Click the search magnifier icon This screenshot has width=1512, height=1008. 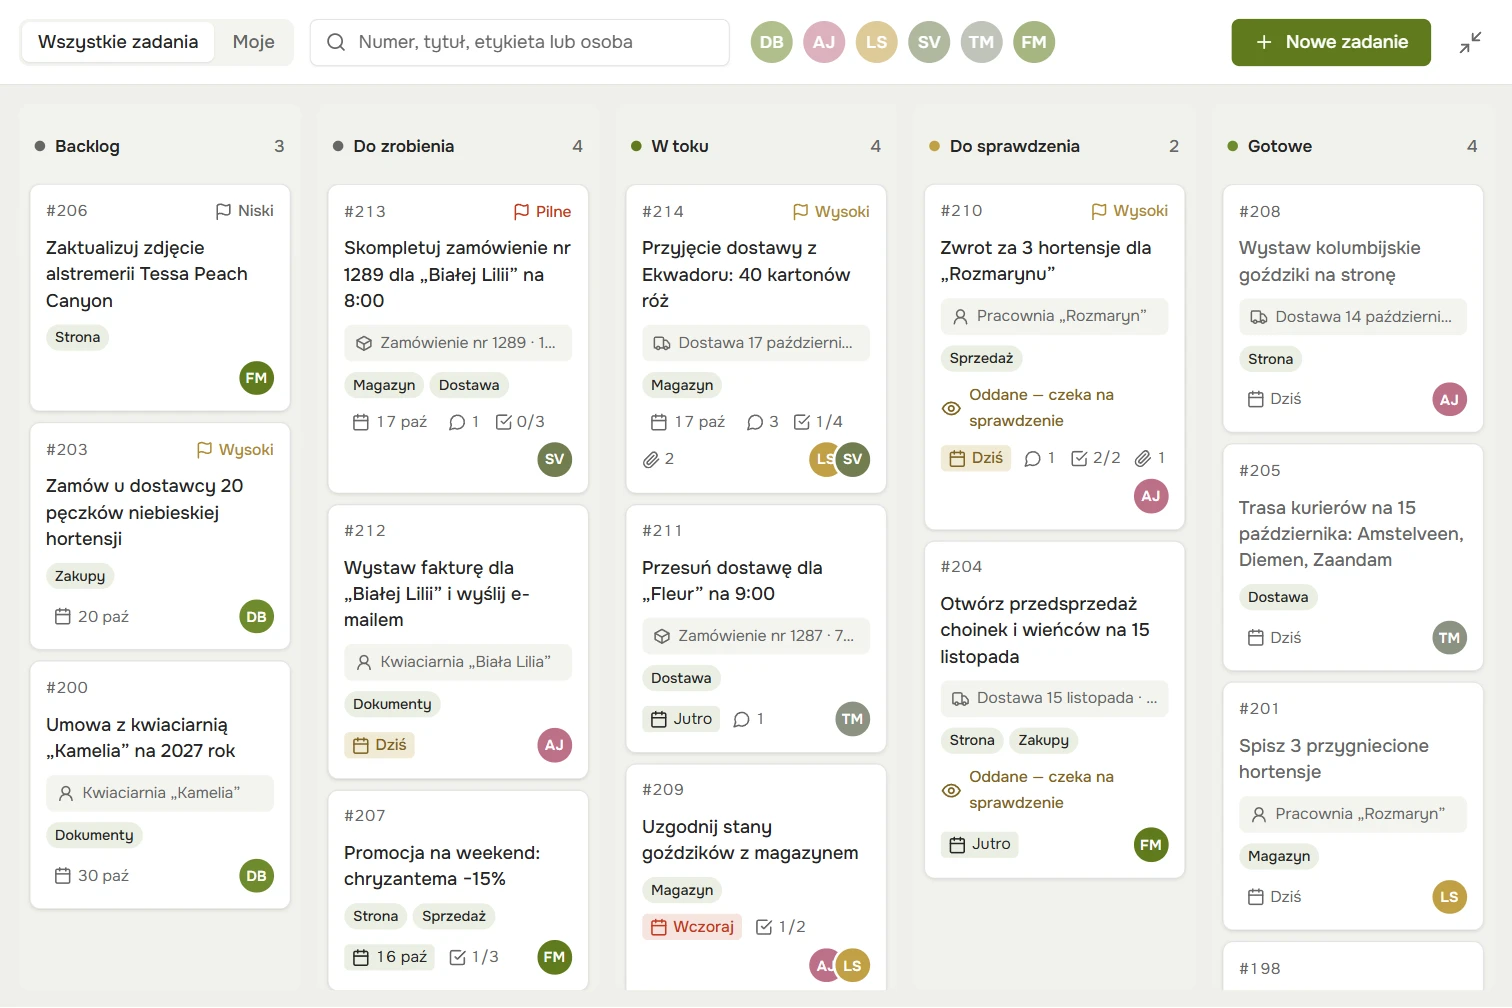click(x=336, y=42)
